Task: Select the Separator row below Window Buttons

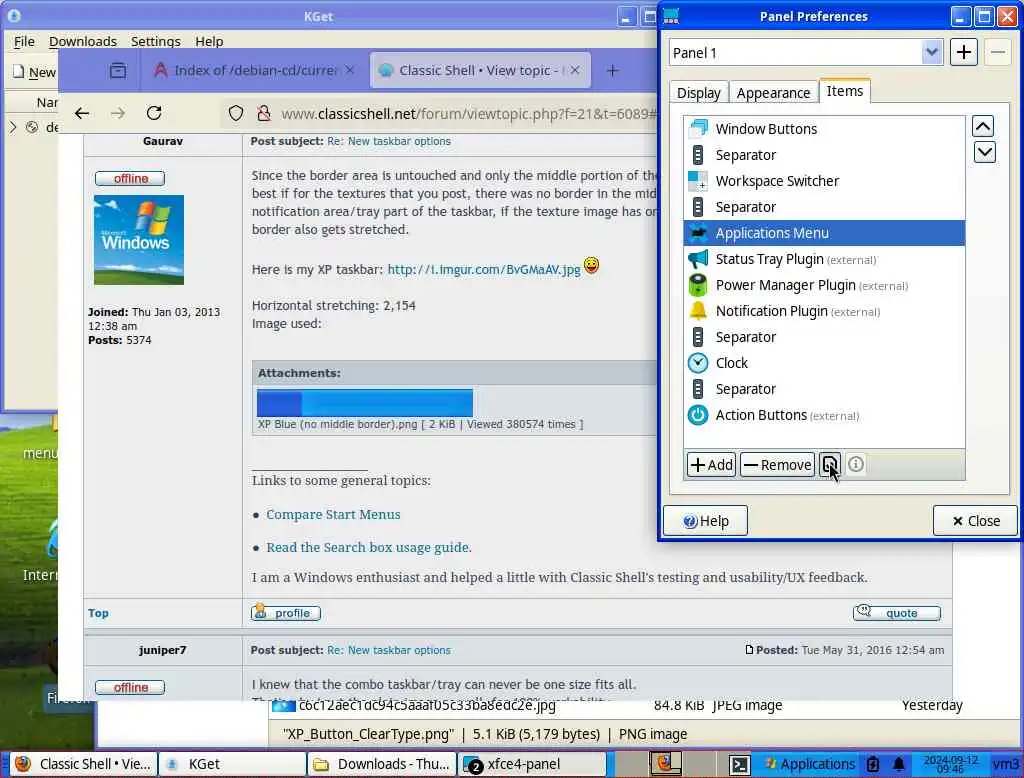Action: point(824,155)
